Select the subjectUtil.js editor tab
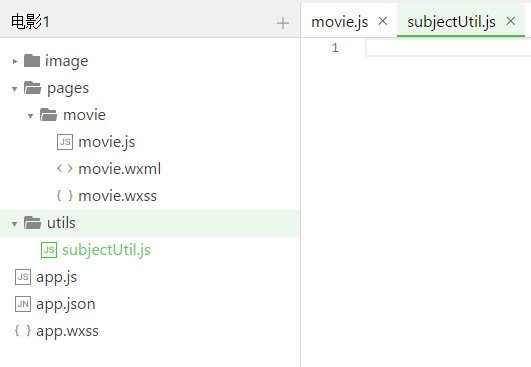Viewport: 531px width, 367px height. point(451,22)
